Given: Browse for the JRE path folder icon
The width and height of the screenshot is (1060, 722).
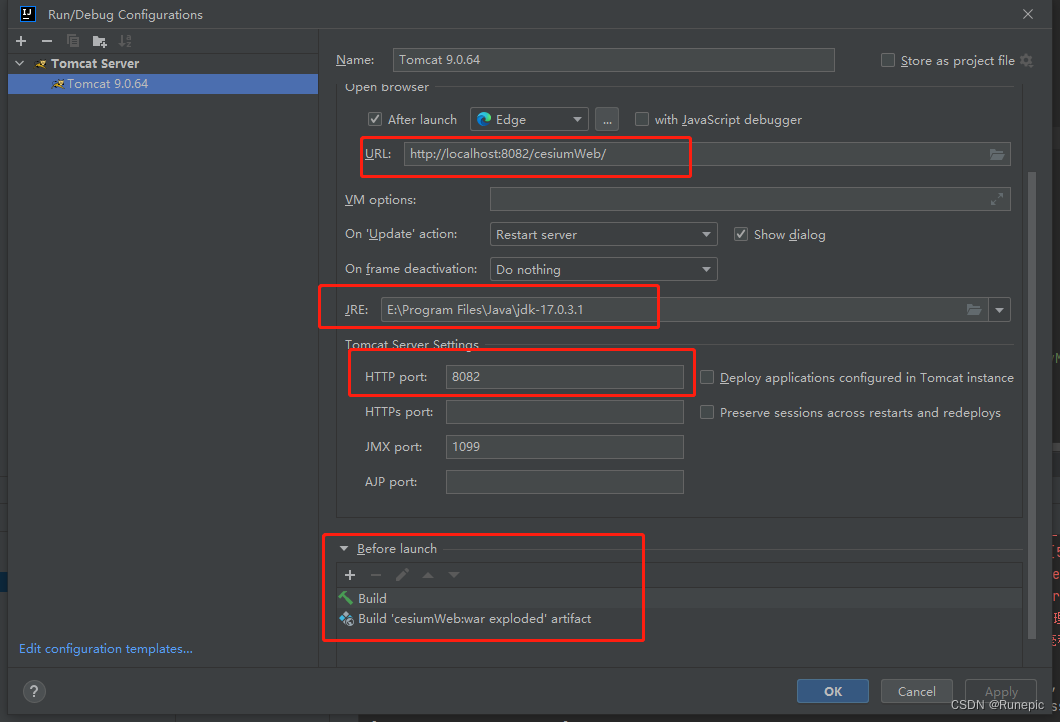Looking at the screenshot, I should coord(973,310).
